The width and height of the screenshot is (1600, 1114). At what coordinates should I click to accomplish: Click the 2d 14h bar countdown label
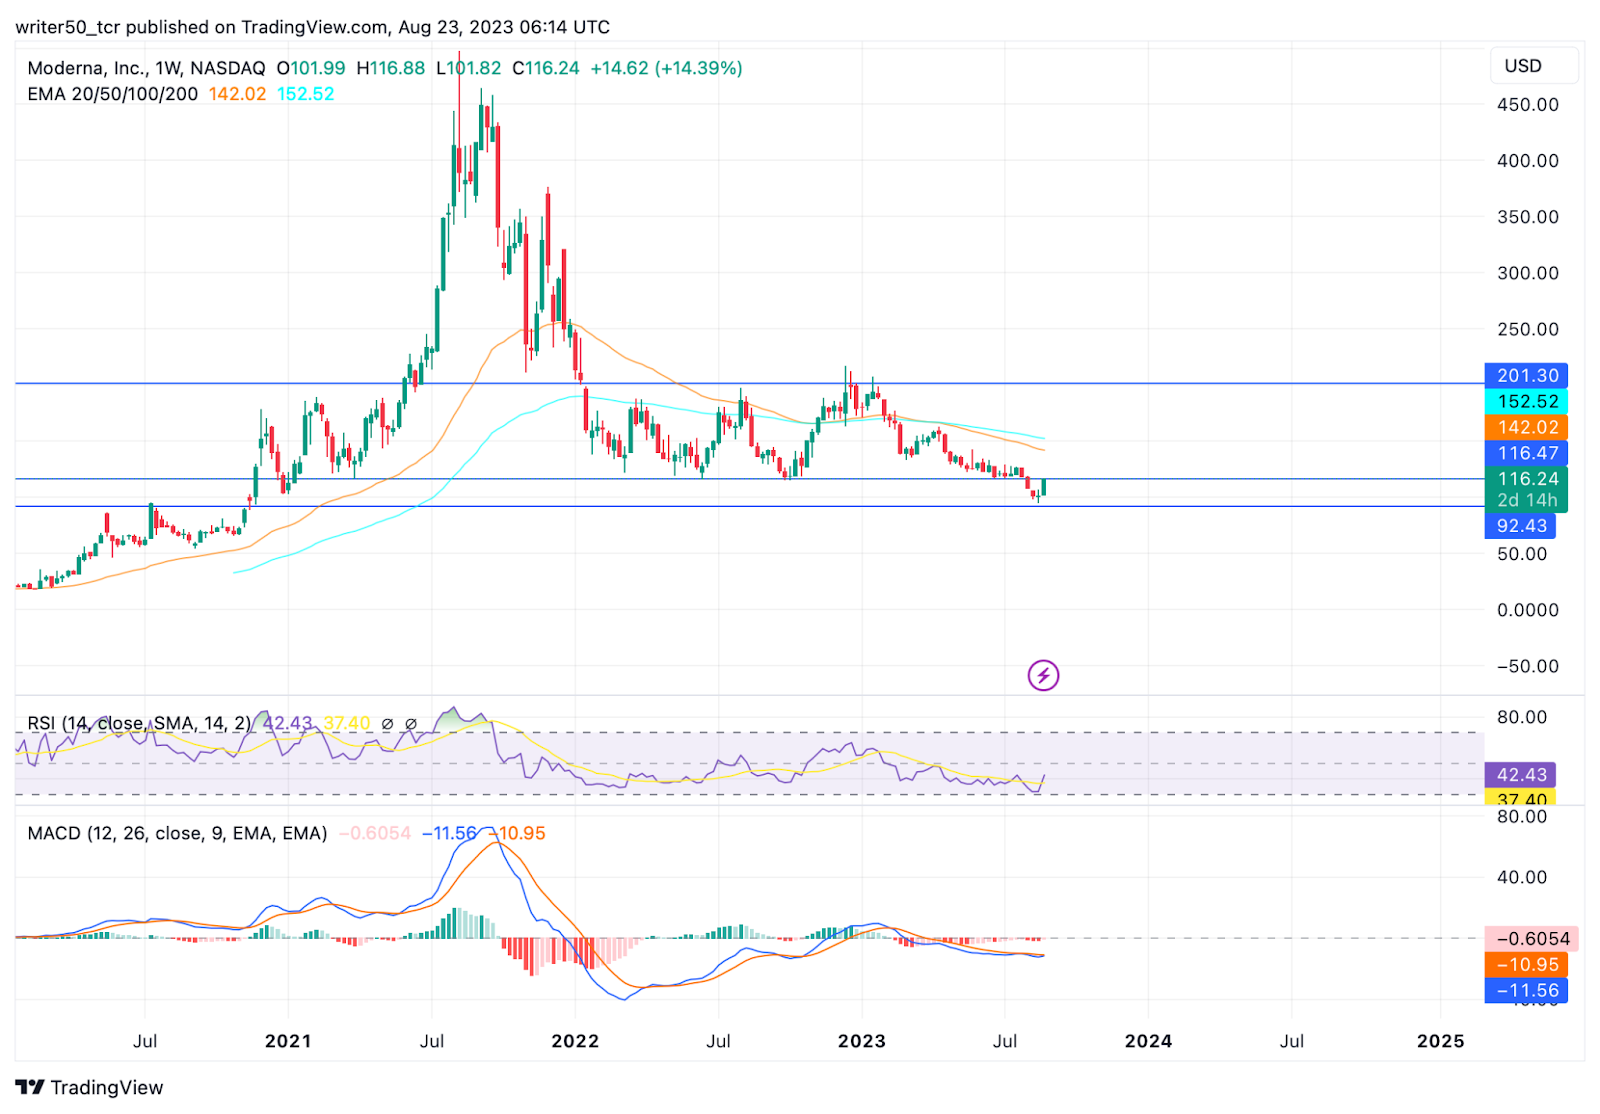1527,500
